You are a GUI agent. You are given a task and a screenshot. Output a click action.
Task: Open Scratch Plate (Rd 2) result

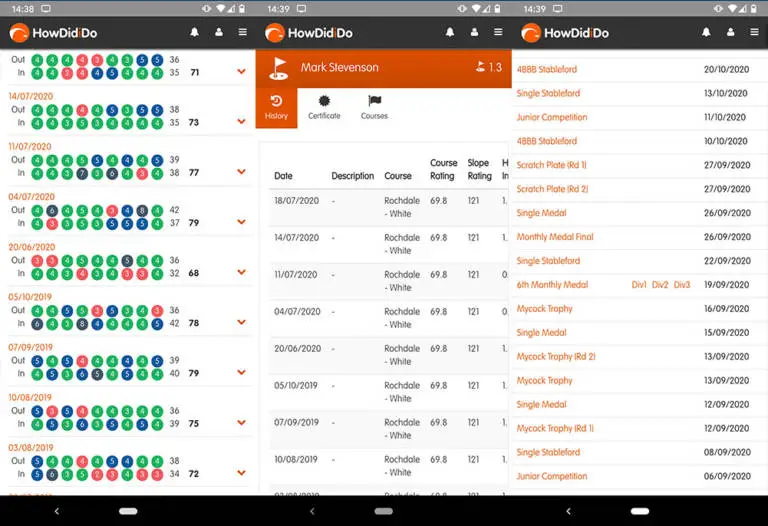point(552,189)
